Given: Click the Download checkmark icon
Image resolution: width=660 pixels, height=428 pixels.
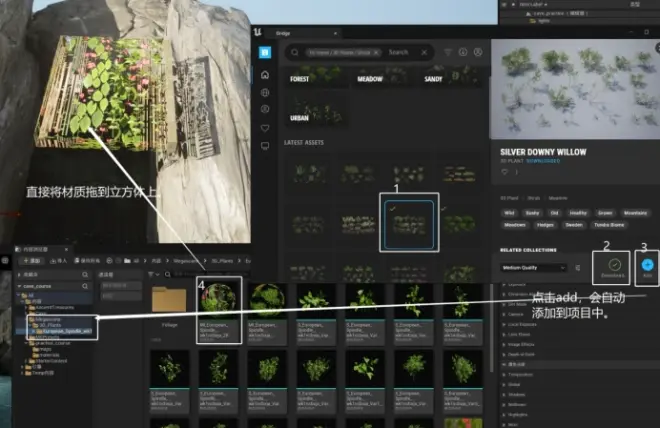Looking at the screenshot, I should (614, 265).
